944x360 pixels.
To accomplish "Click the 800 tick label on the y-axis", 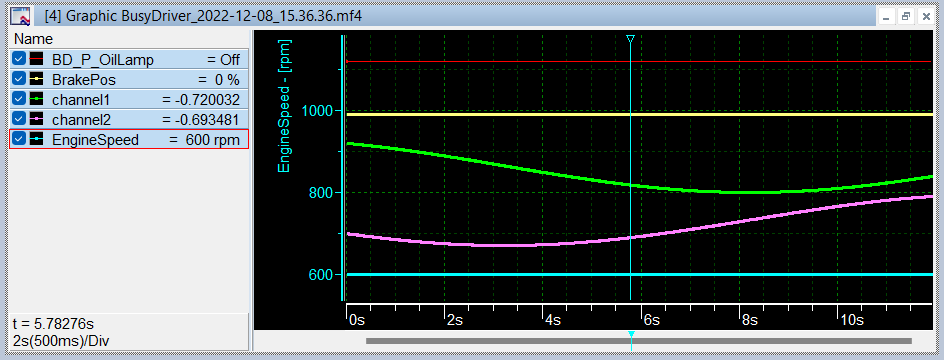I will [x=320, y=193].
